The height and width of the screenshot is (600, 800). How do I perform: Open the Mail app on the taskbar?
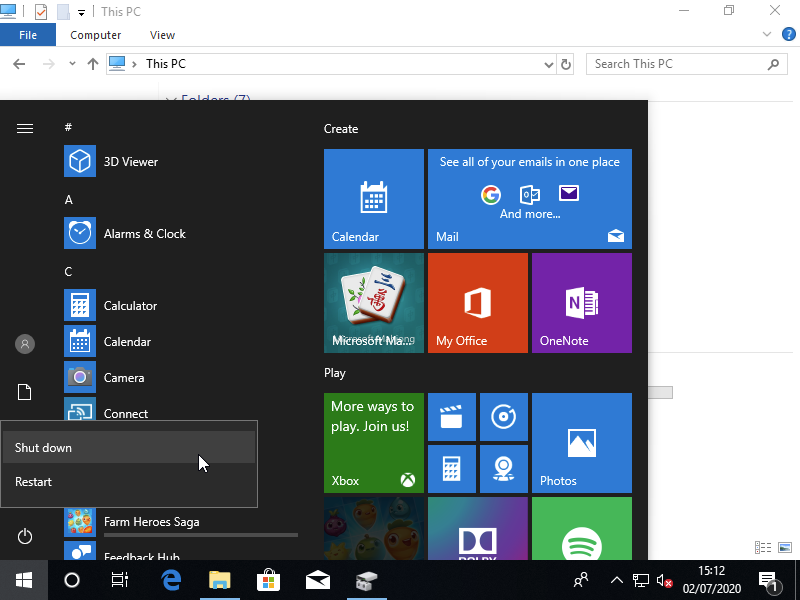tap(317, 580)
